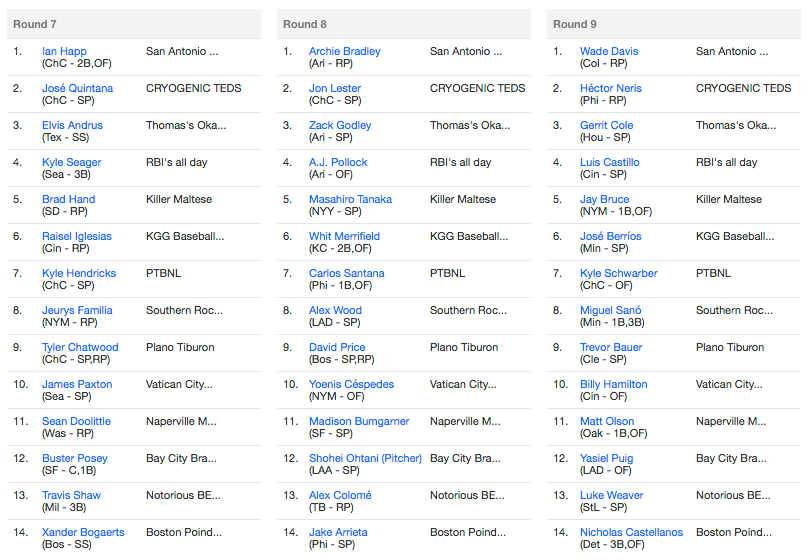
Task: Click Xander Bogaerts player name
Action: tap(83, 532)
